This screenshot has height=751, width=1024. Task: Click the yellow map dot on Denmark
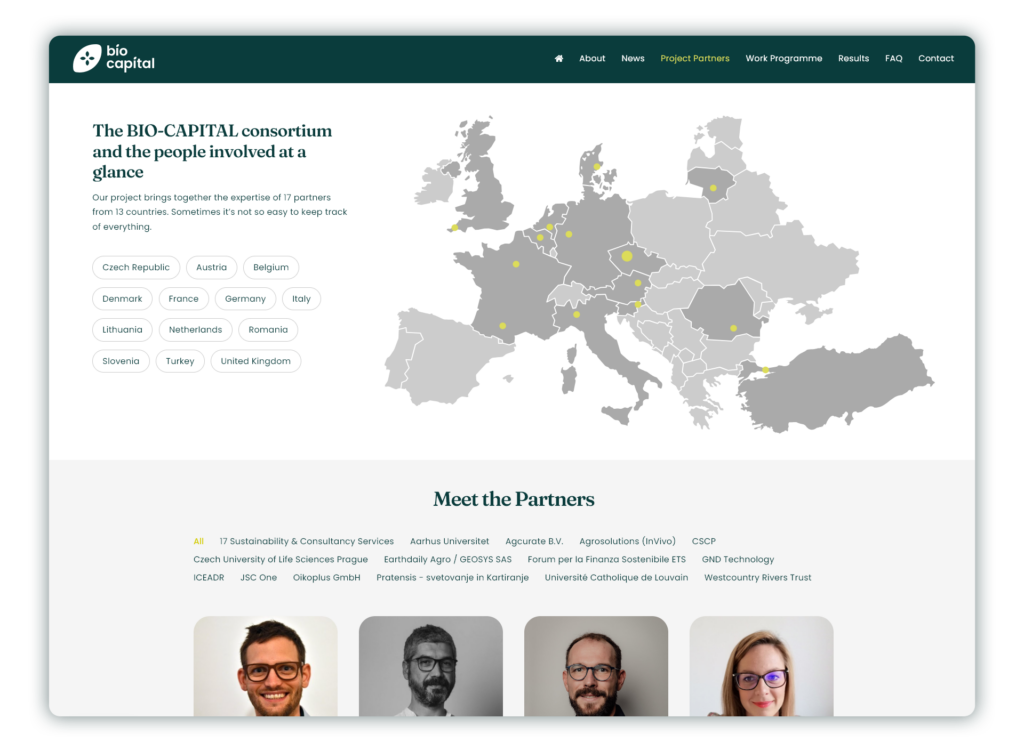pos(597,166)
